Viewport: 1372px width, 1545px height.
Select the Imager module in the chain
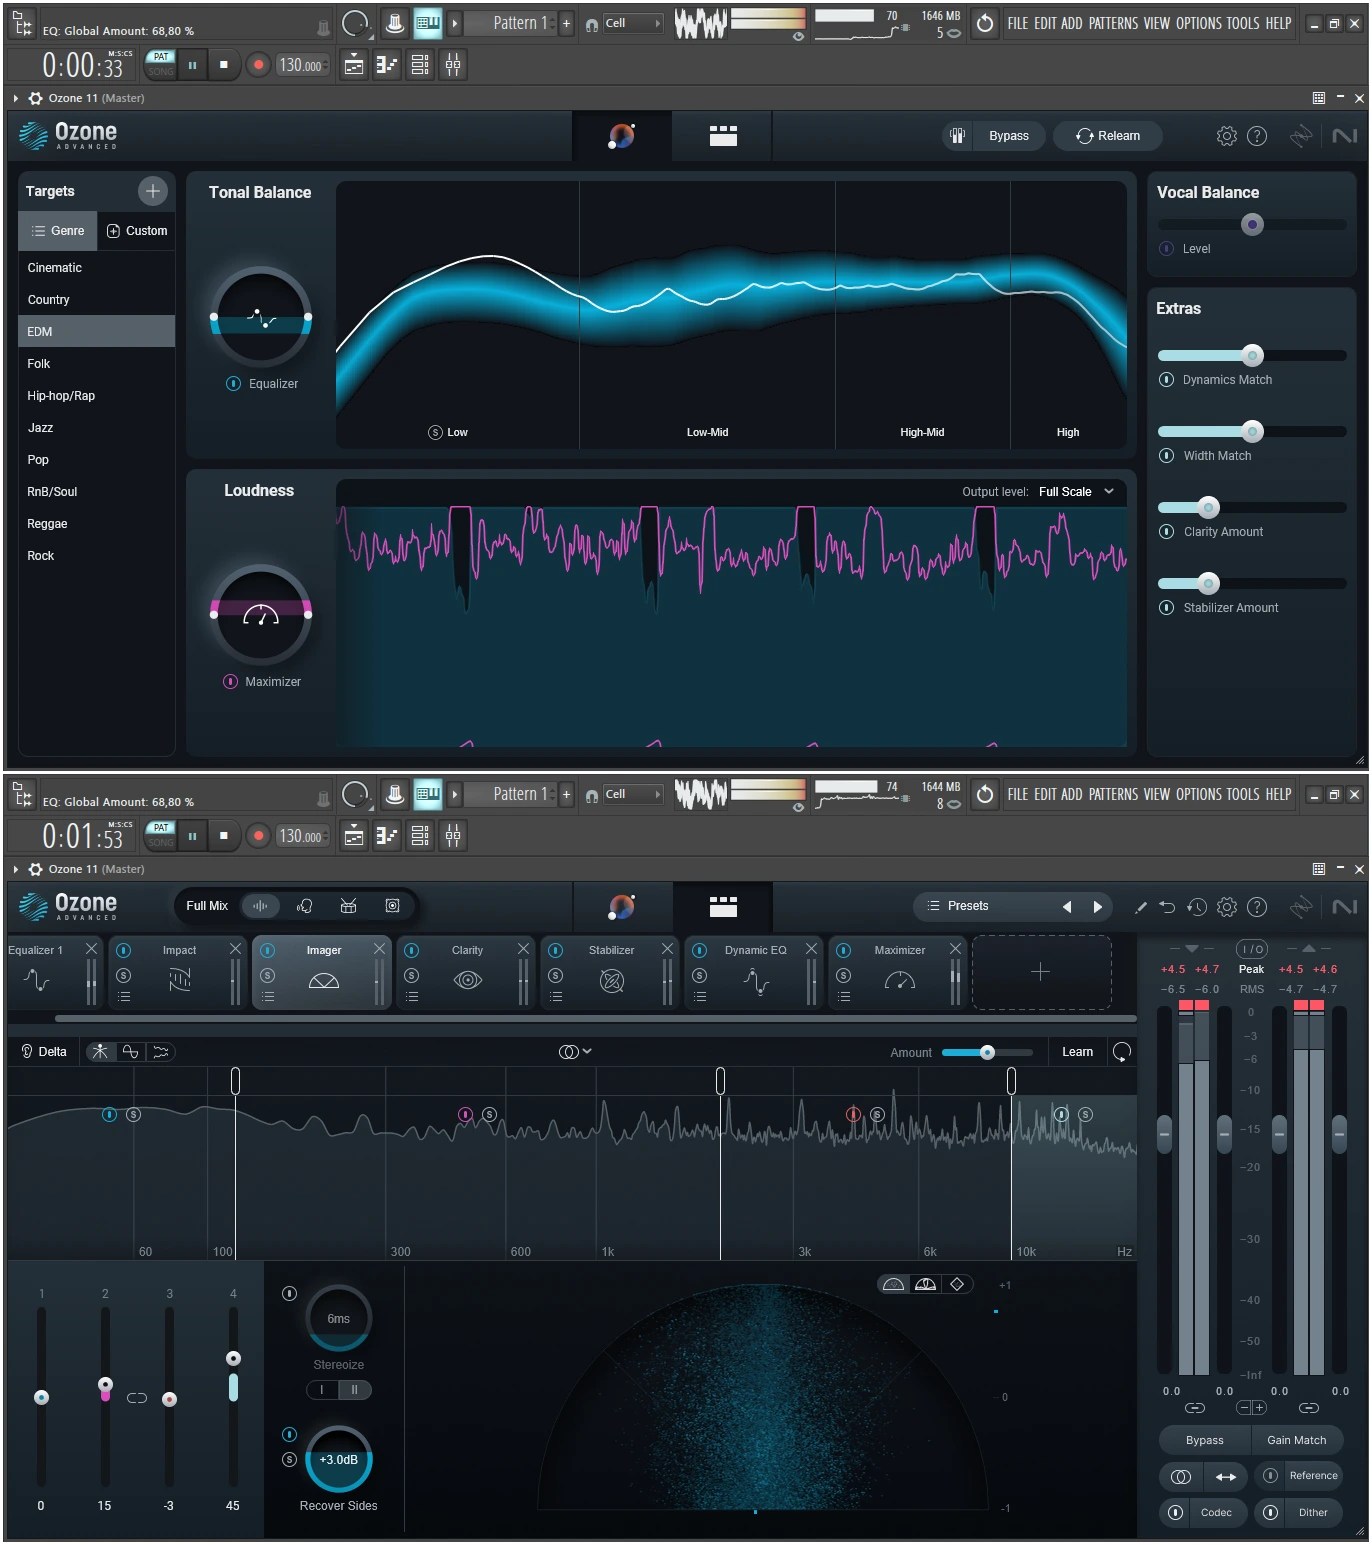[x=323, y=972]
